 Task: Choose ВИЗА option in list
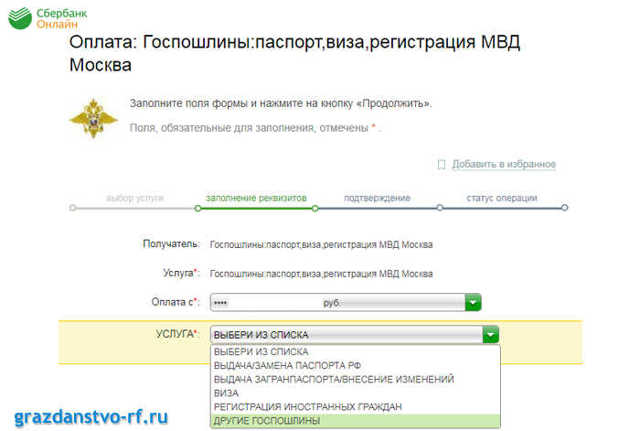(x=355, y=393)
